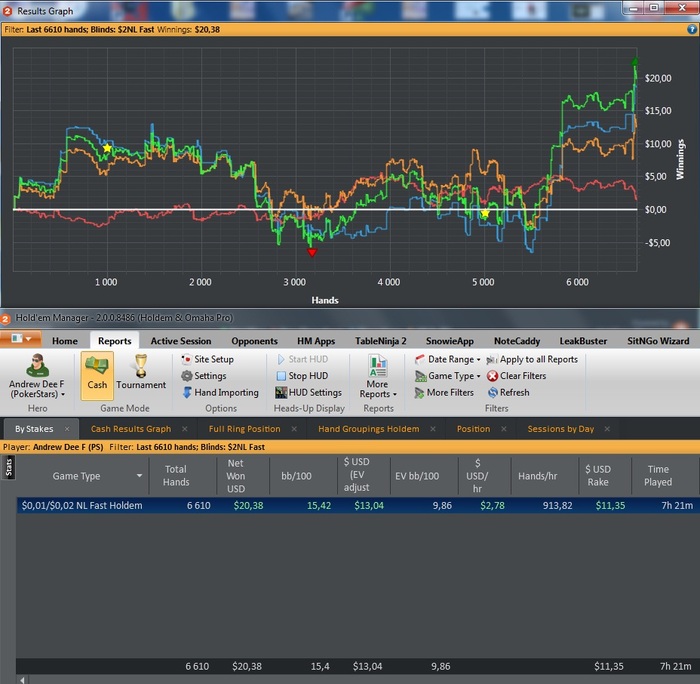Image resolution: width=700 pixels, height=684 pixels.
Task: Open the TableNinja 2 tab
Action: (381, 341)
